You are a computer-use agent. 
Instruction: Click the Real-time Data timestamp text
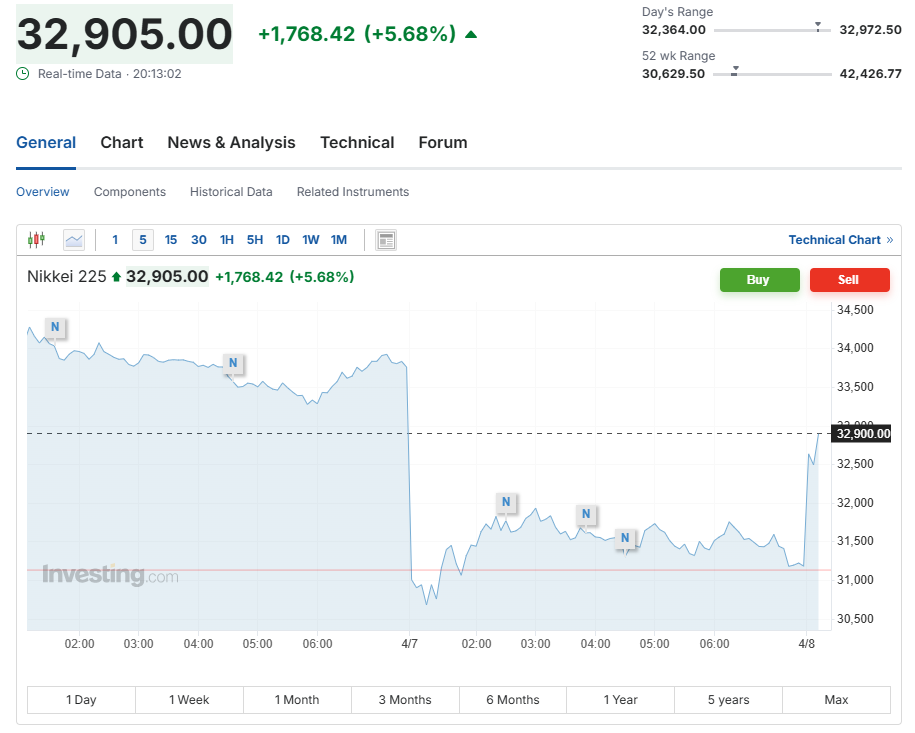click(x=110, y=74)
